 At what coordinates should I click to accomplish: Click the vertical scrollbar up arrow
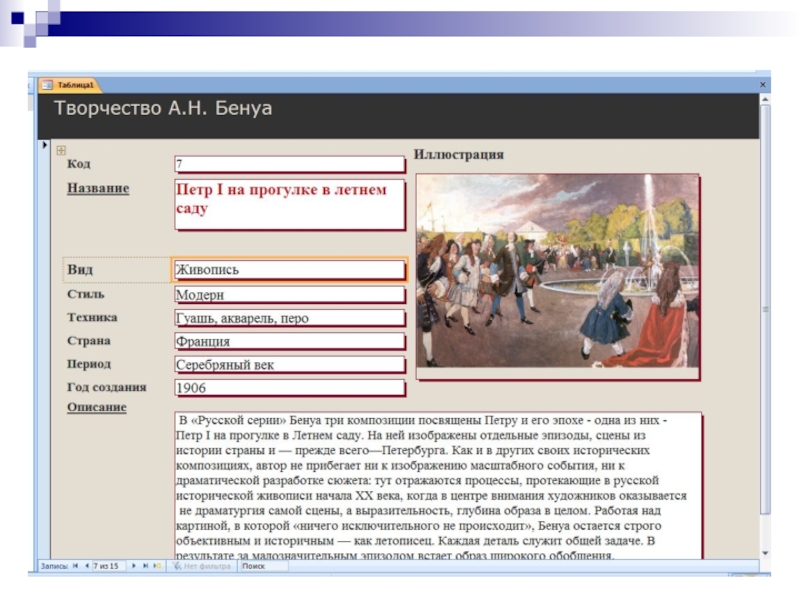tap(765, 99)
